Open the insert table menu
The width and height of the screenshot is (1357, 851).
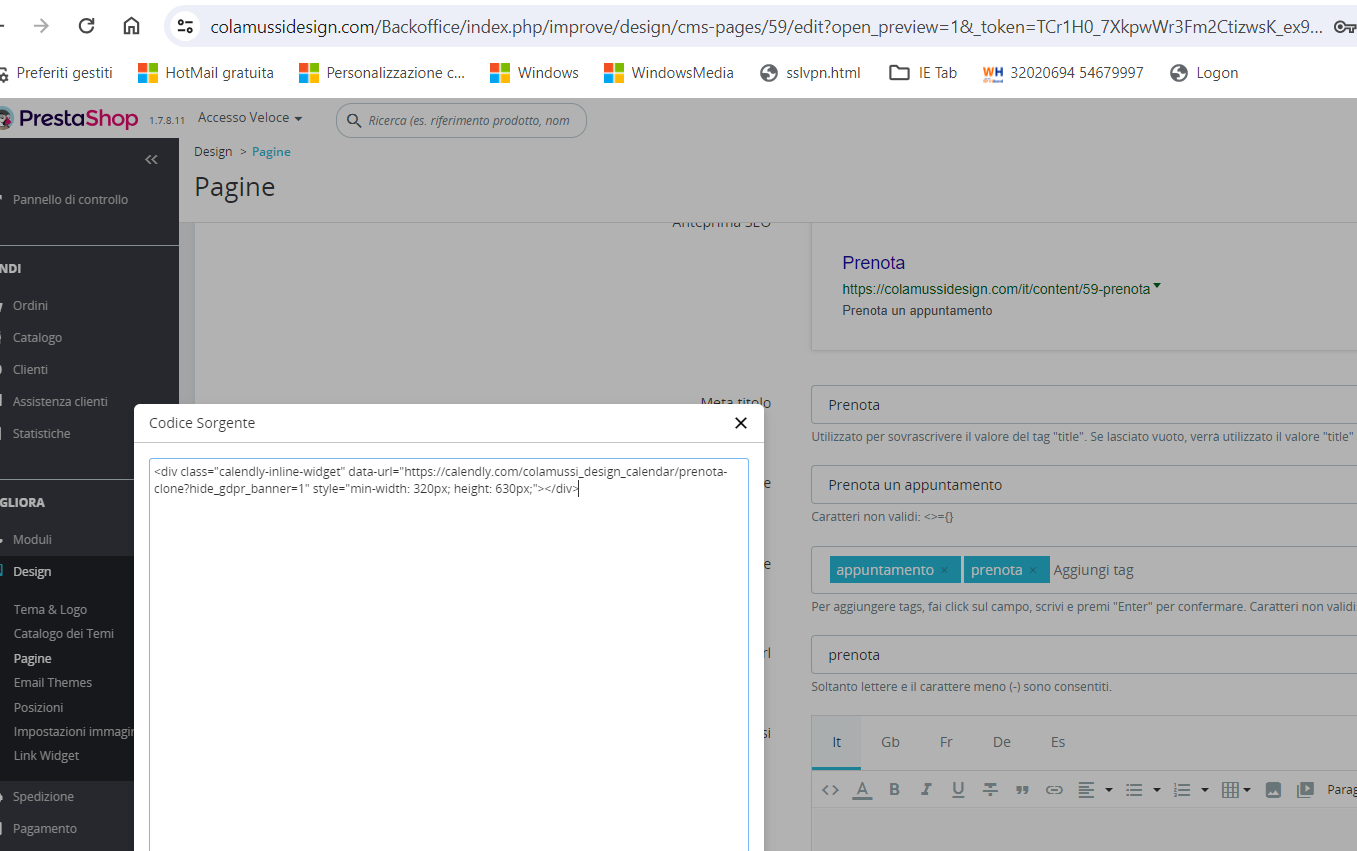[x=1236, y=790]
